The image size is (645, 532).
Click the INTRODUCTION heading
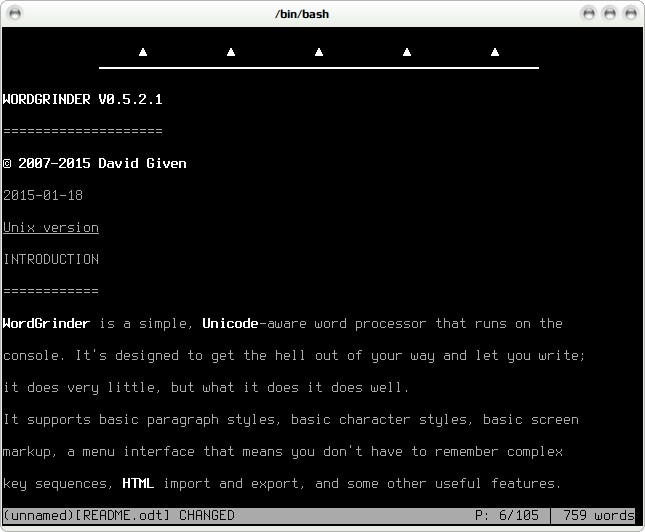point(51,260)
